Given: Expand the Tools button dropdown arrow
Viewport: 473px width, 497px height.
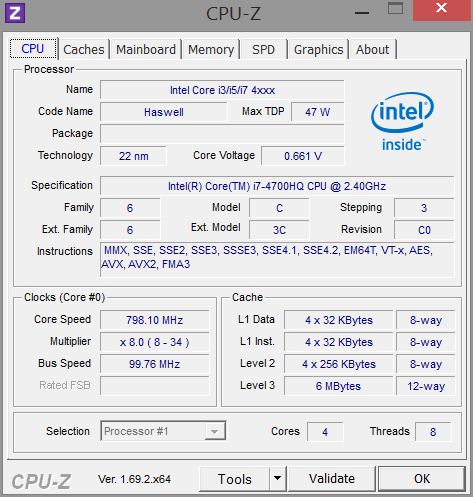Looking at the screenshot, I should 277,479.
